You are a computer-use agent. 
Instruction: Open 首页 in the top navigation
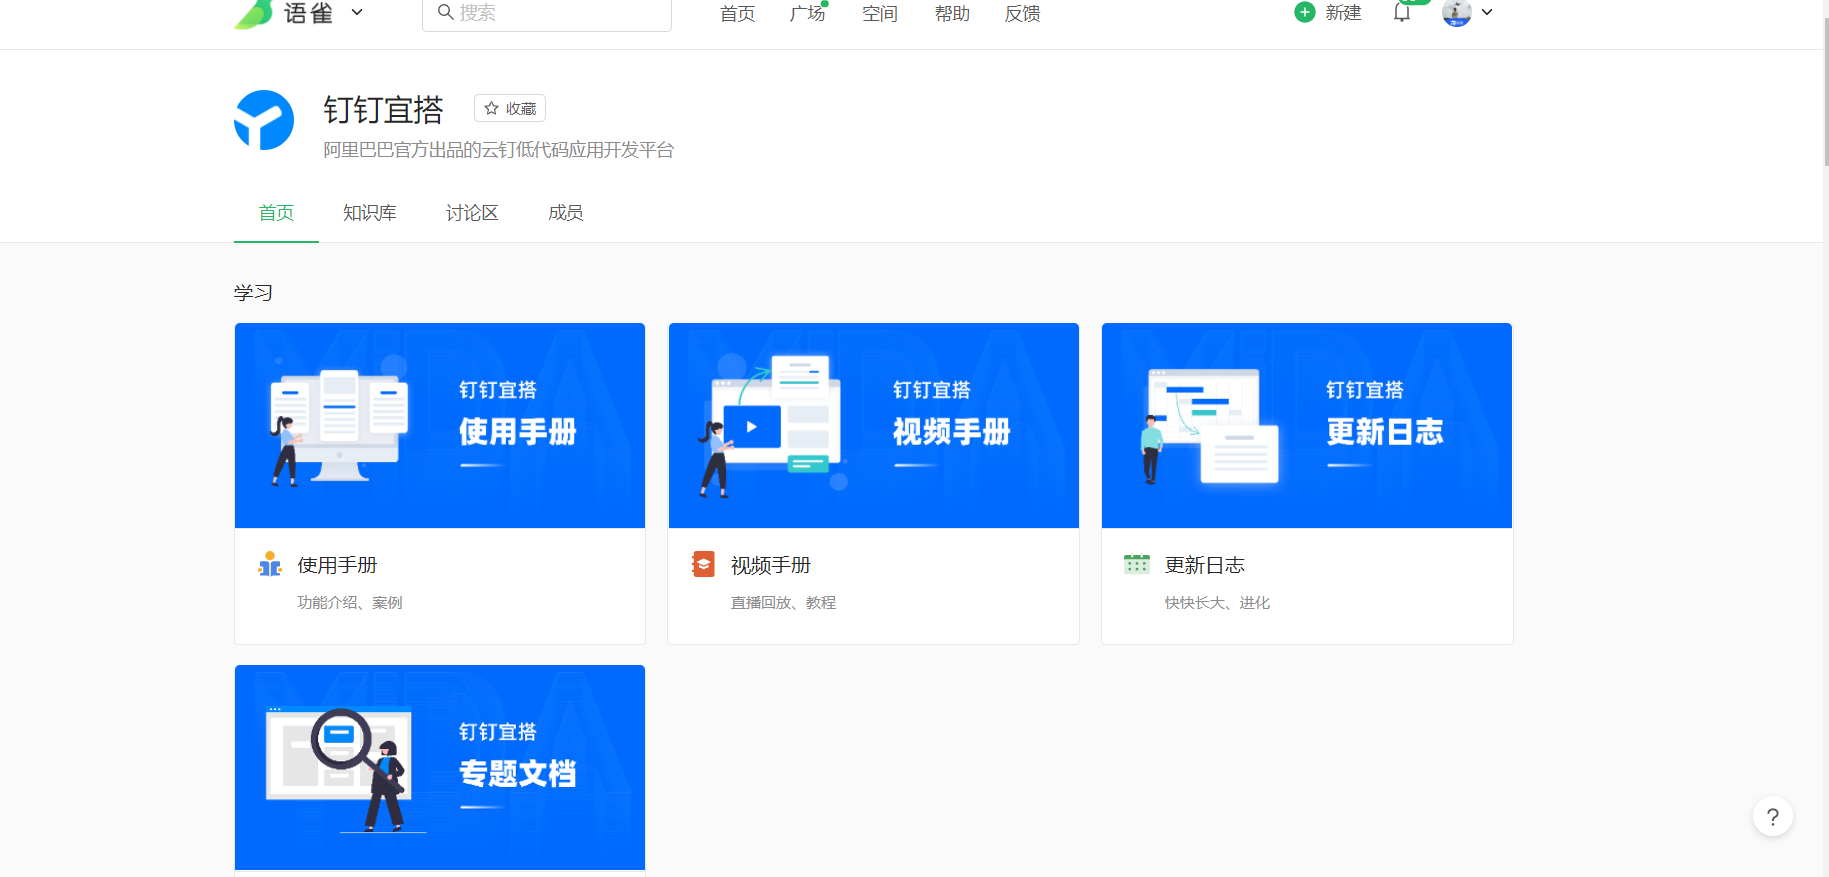pyautogui.click(x=737, y=14)
